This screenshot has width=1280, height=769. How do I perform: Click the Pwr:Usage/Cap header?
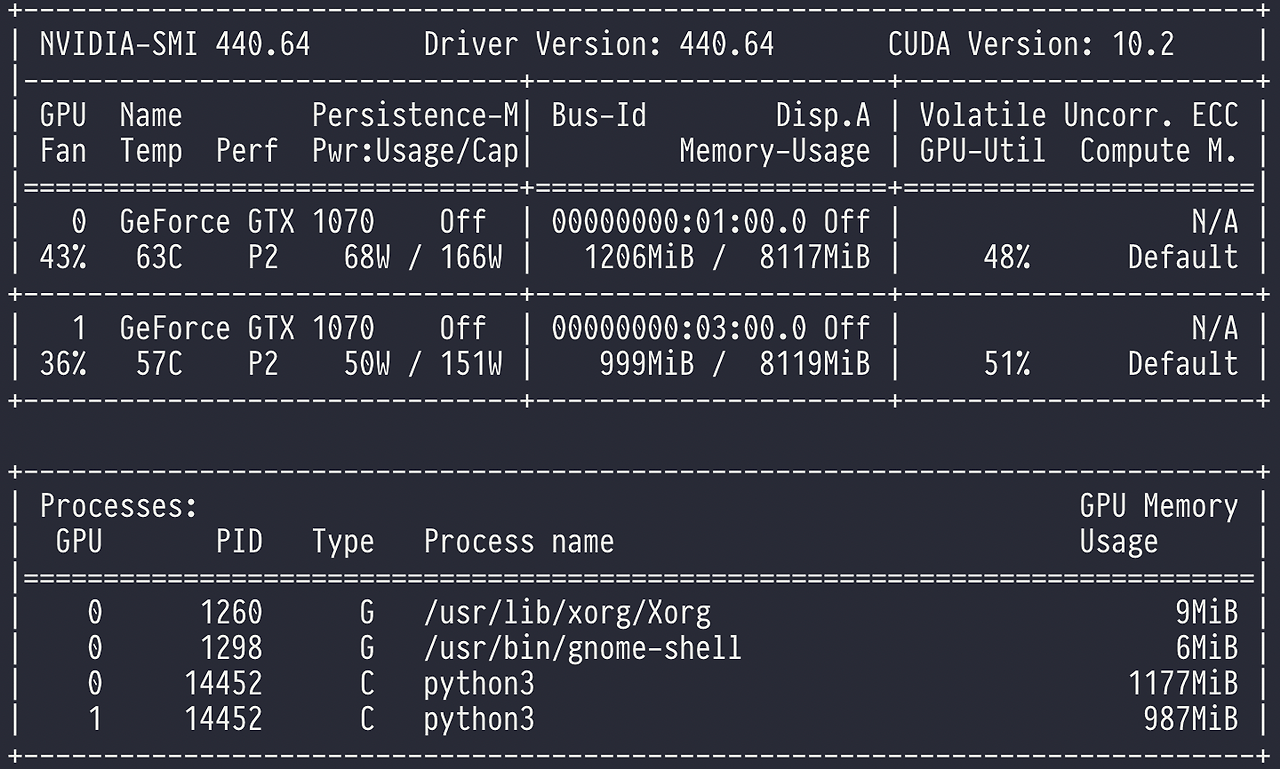point(415,152)
